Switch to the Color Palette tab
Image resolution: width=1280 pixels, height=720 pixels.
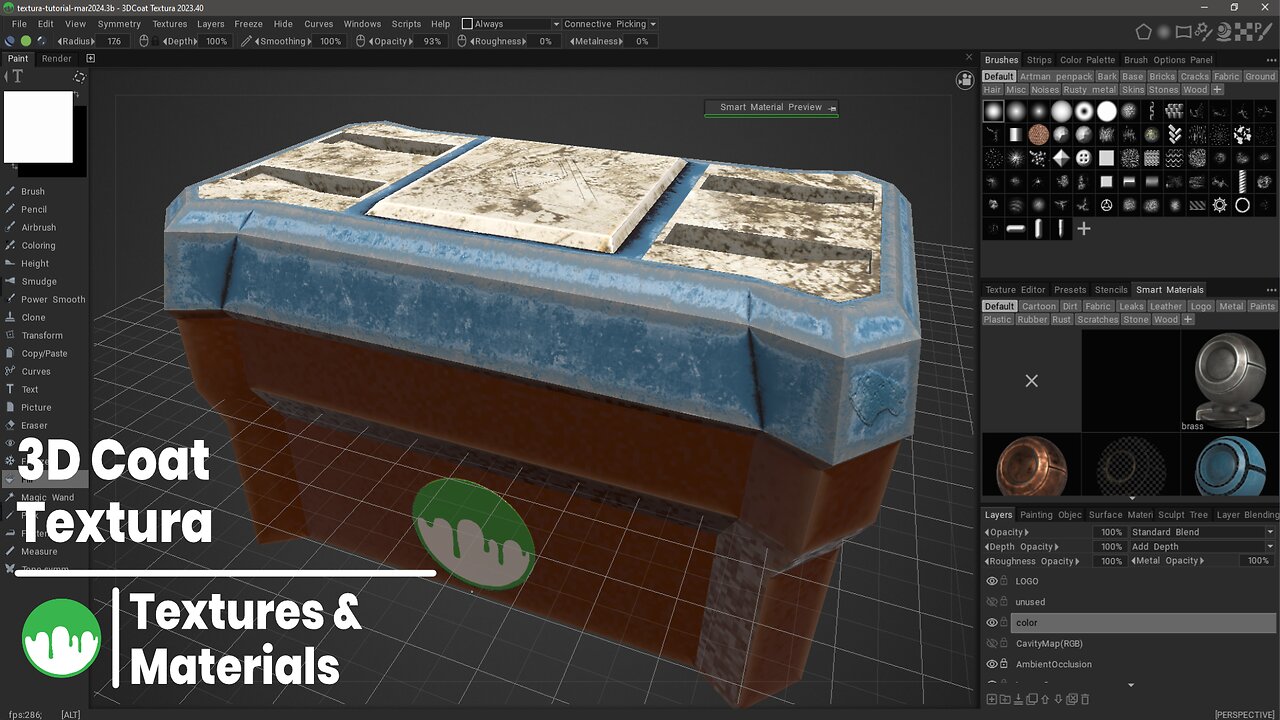[1087, 60]
